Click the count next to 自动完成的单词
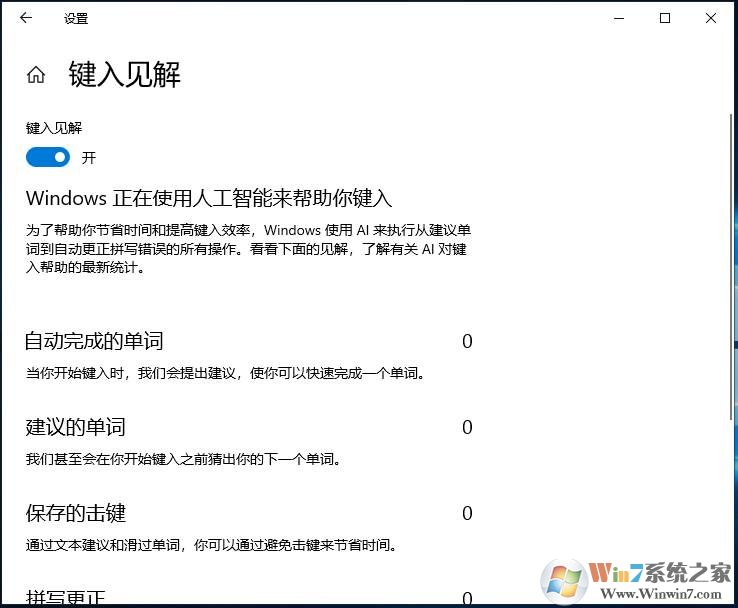The image size is (738, 608). (x=467, y=342)
